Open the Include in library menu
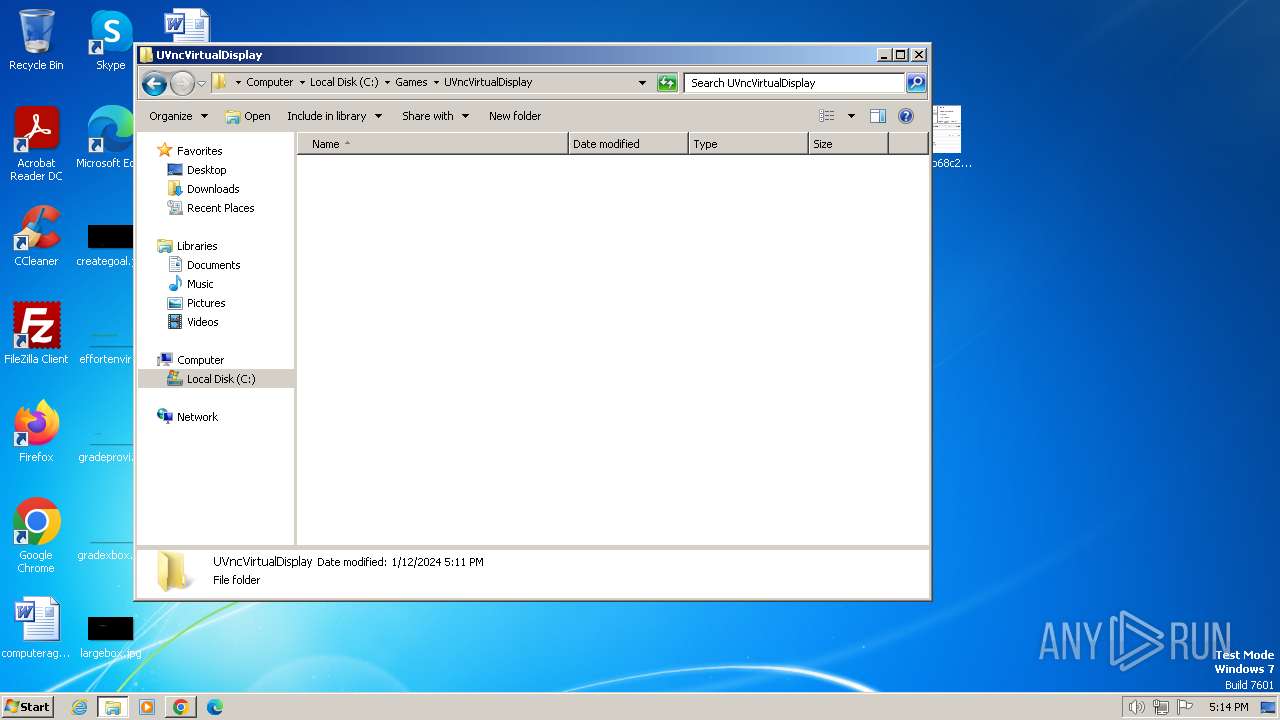 pos(334,116)
